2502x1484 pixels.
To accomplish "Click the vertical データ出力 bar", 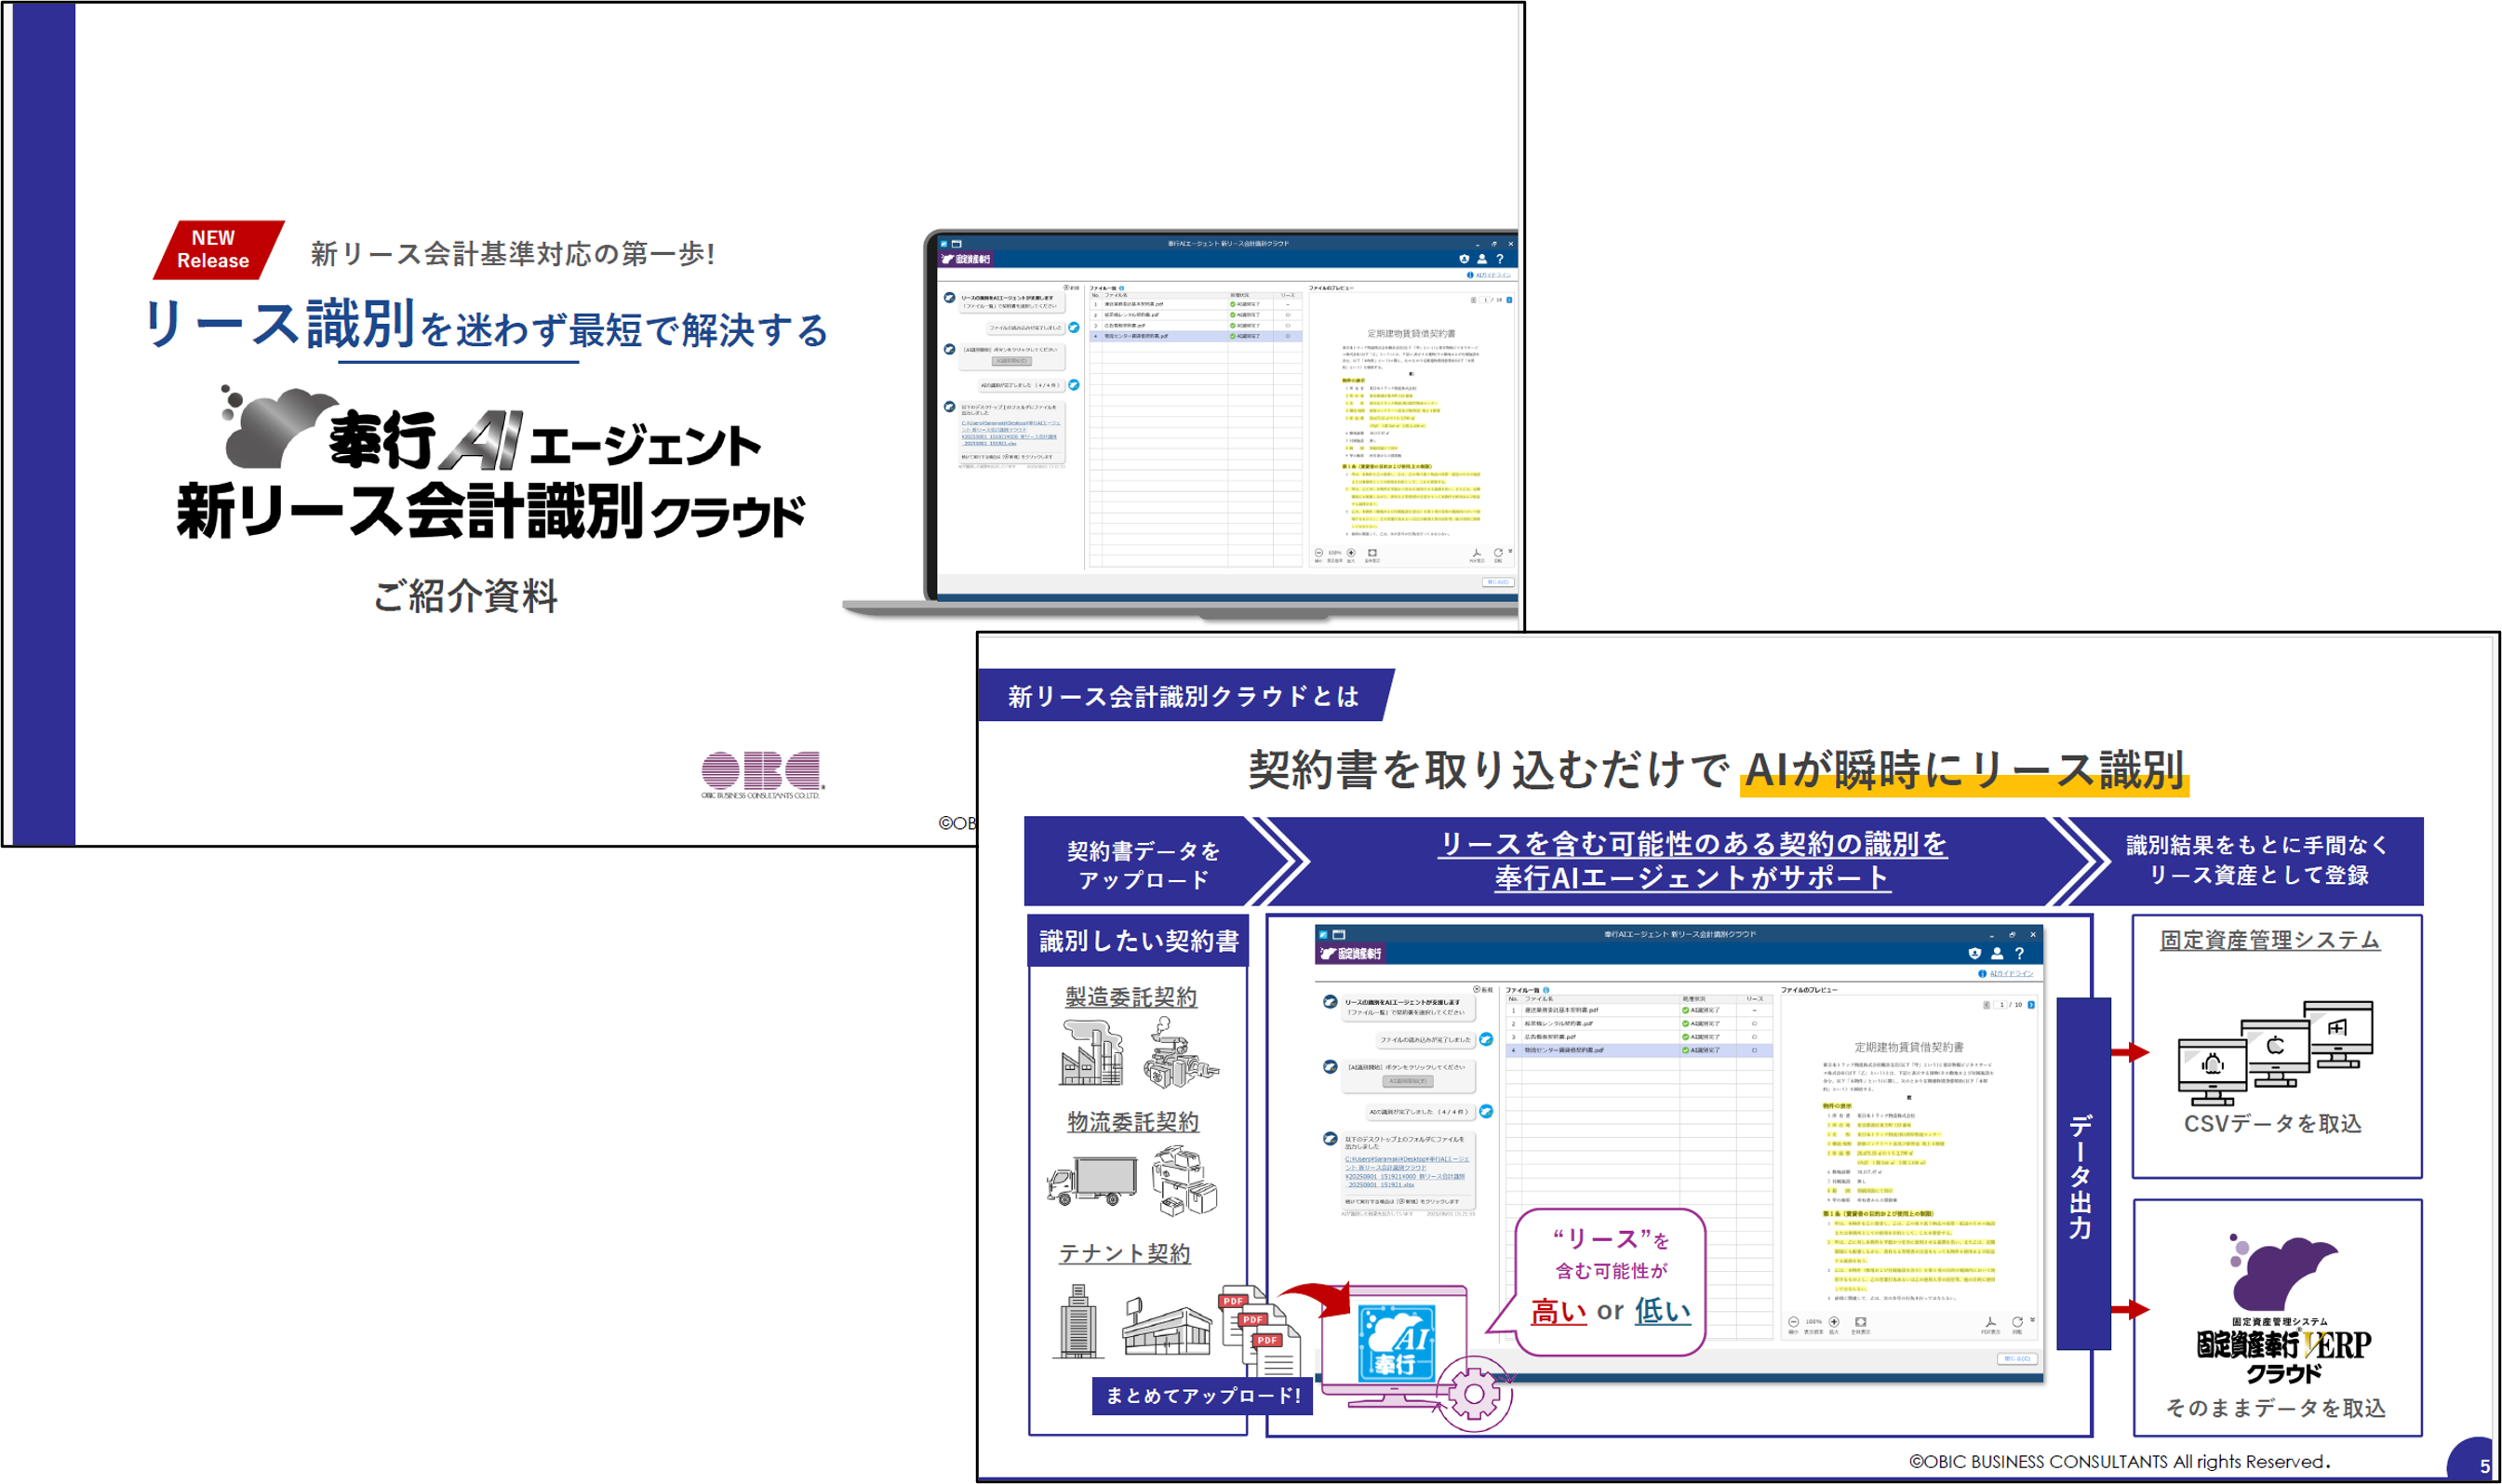I will (x=2083, y=1174).
